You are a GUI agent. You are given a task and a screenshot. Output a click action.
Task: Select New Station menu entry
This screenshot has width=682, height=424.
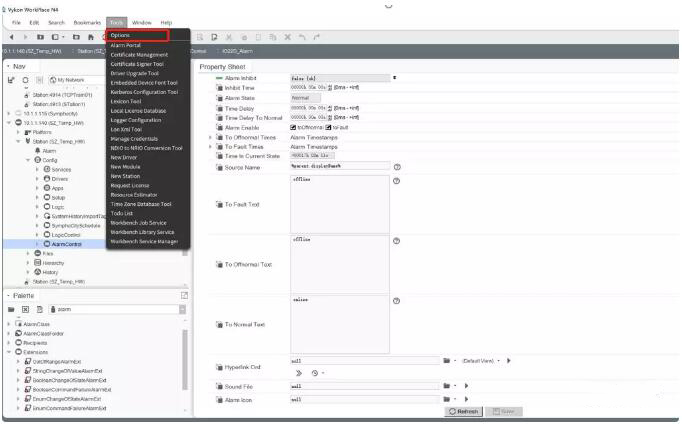[125, 176]
